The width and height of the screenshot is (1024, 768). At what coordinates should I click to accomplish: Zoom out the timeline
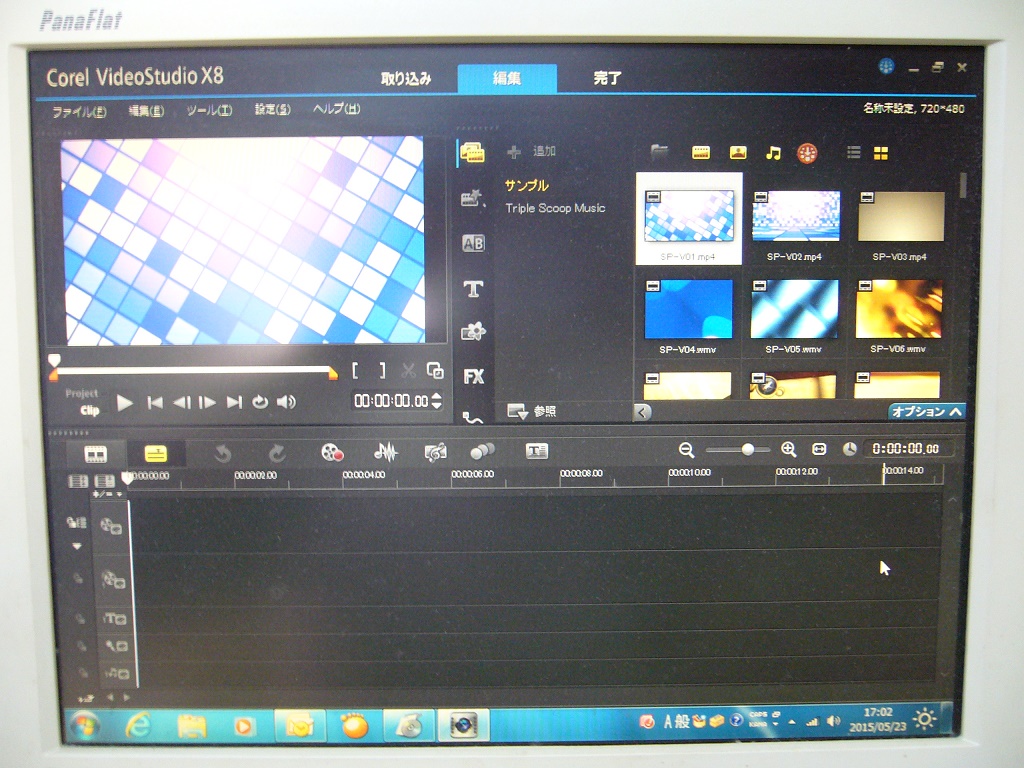686,450
